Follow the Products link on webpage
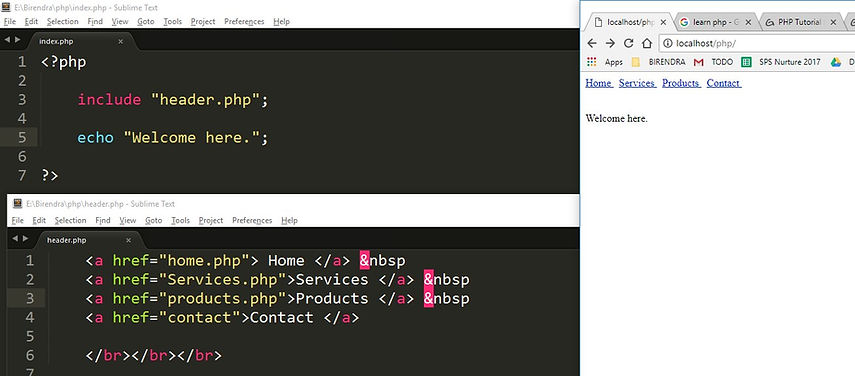Image resolution: width=855 pixels, height=376 pixels. point(682,83)
